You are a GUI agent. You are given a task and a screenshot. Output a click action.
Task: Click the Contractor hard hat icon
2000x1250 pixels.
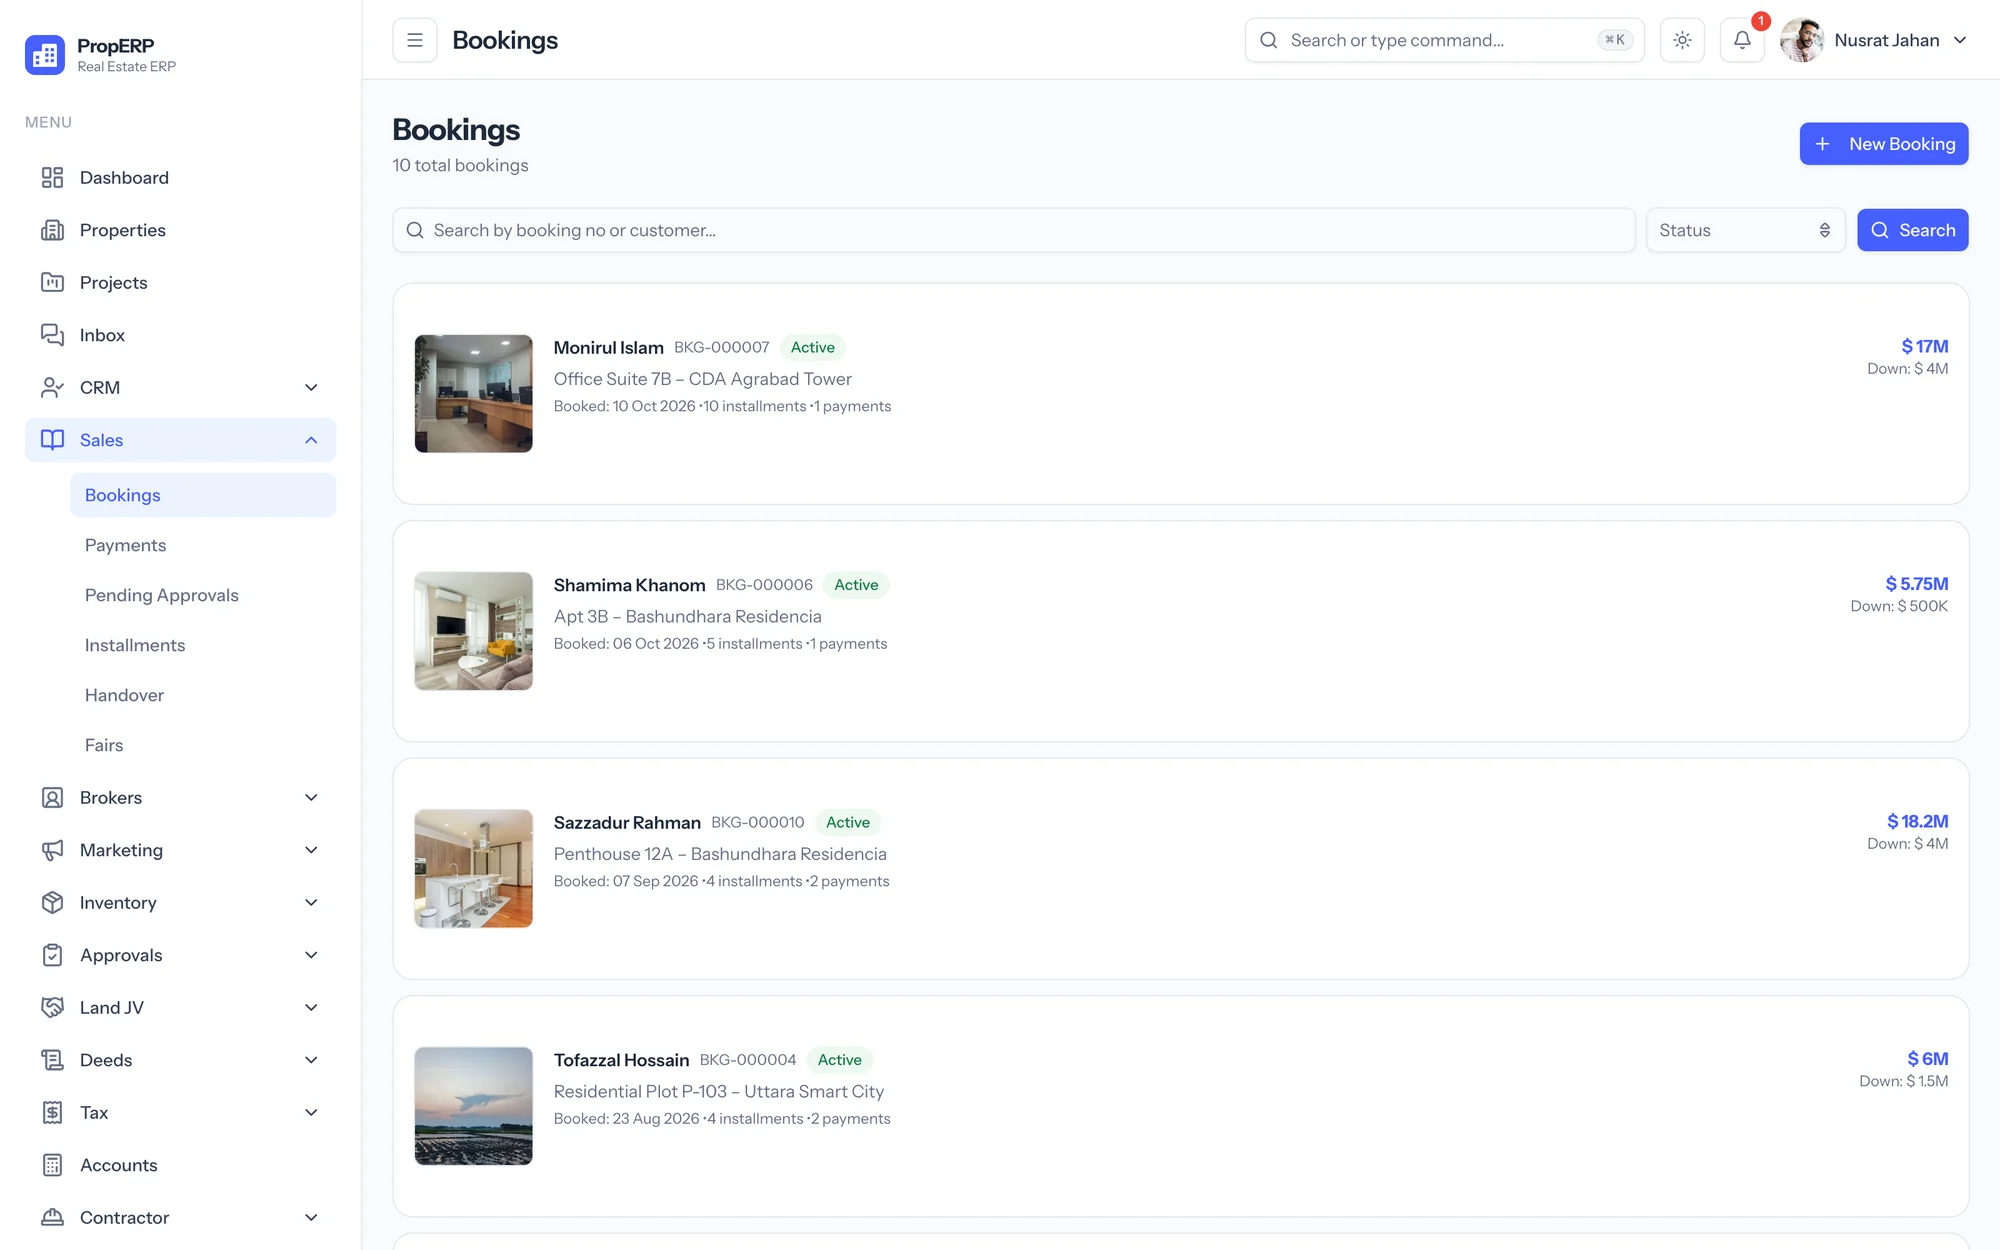(52, 1217)
